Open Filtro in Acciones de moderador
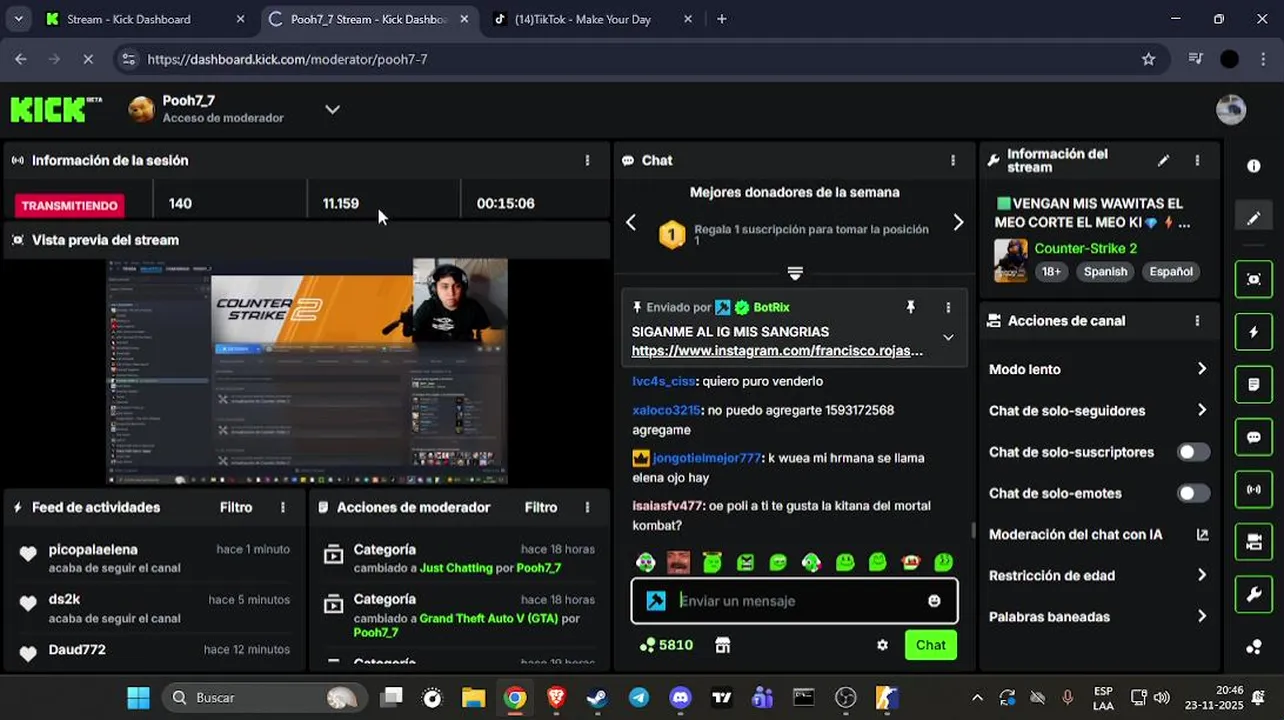The width and height of the screenshot is (1284, 720). click(541, 507)
